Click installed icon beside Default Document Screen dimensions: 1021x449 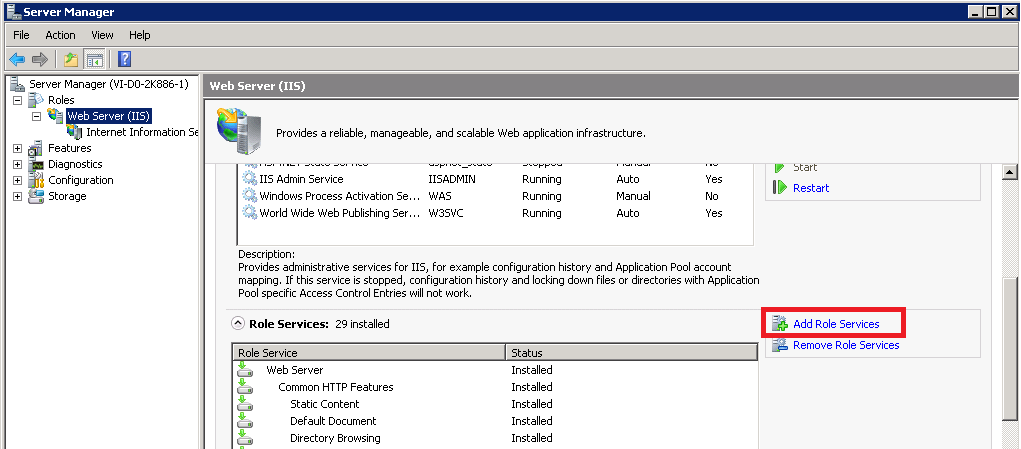(245, 420)
